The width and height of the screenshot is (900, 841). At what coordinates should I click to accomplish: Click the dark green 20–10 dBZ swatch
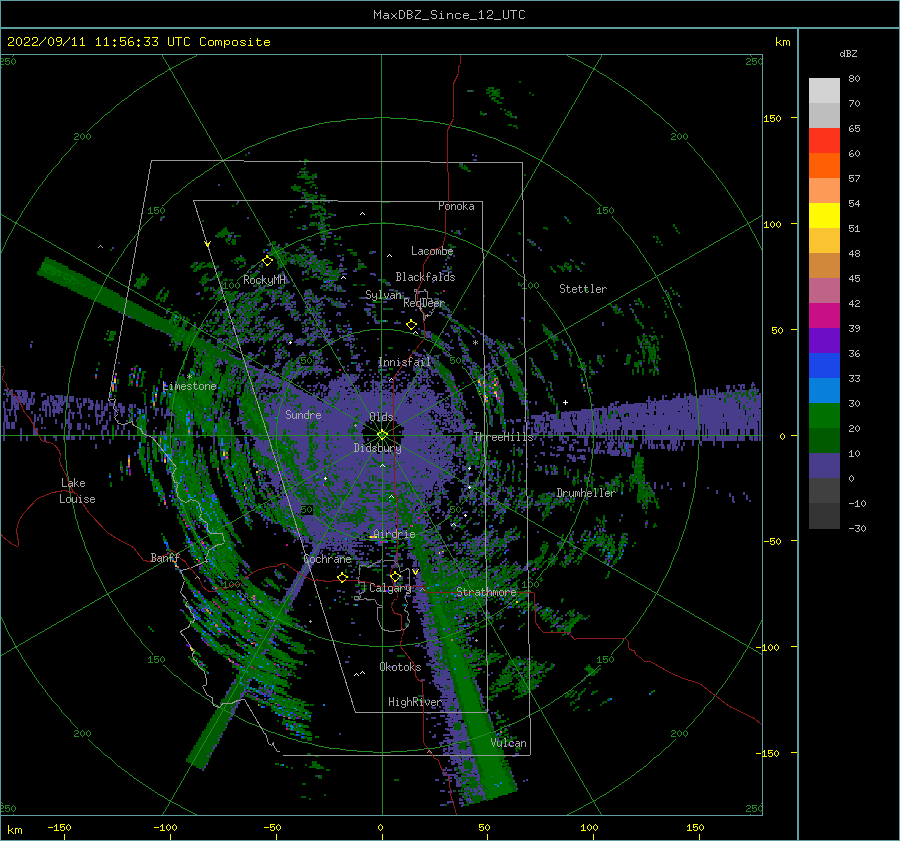pos(824,441)
